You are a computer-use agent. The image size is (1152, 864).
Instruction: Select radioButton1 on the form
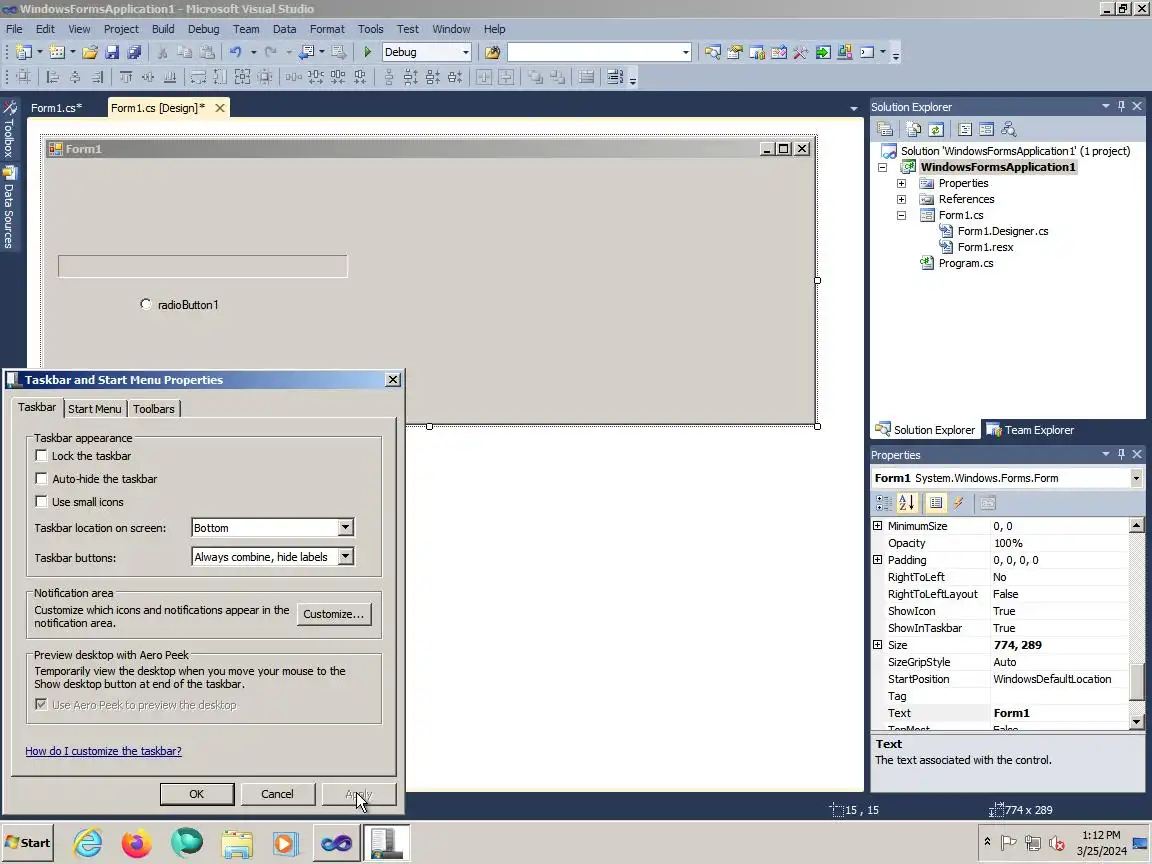coord(179,304)
